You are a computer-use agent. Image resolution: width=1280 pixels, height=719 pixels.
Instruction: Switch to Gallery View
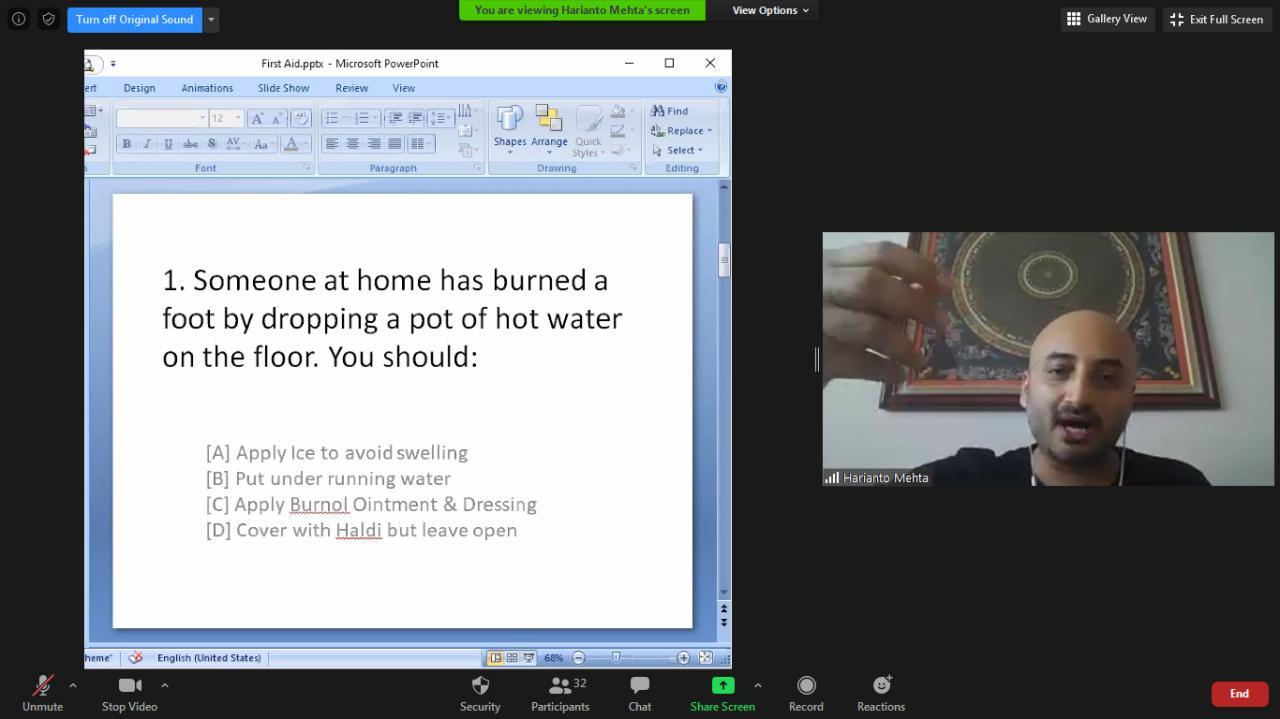[1107, 19]
